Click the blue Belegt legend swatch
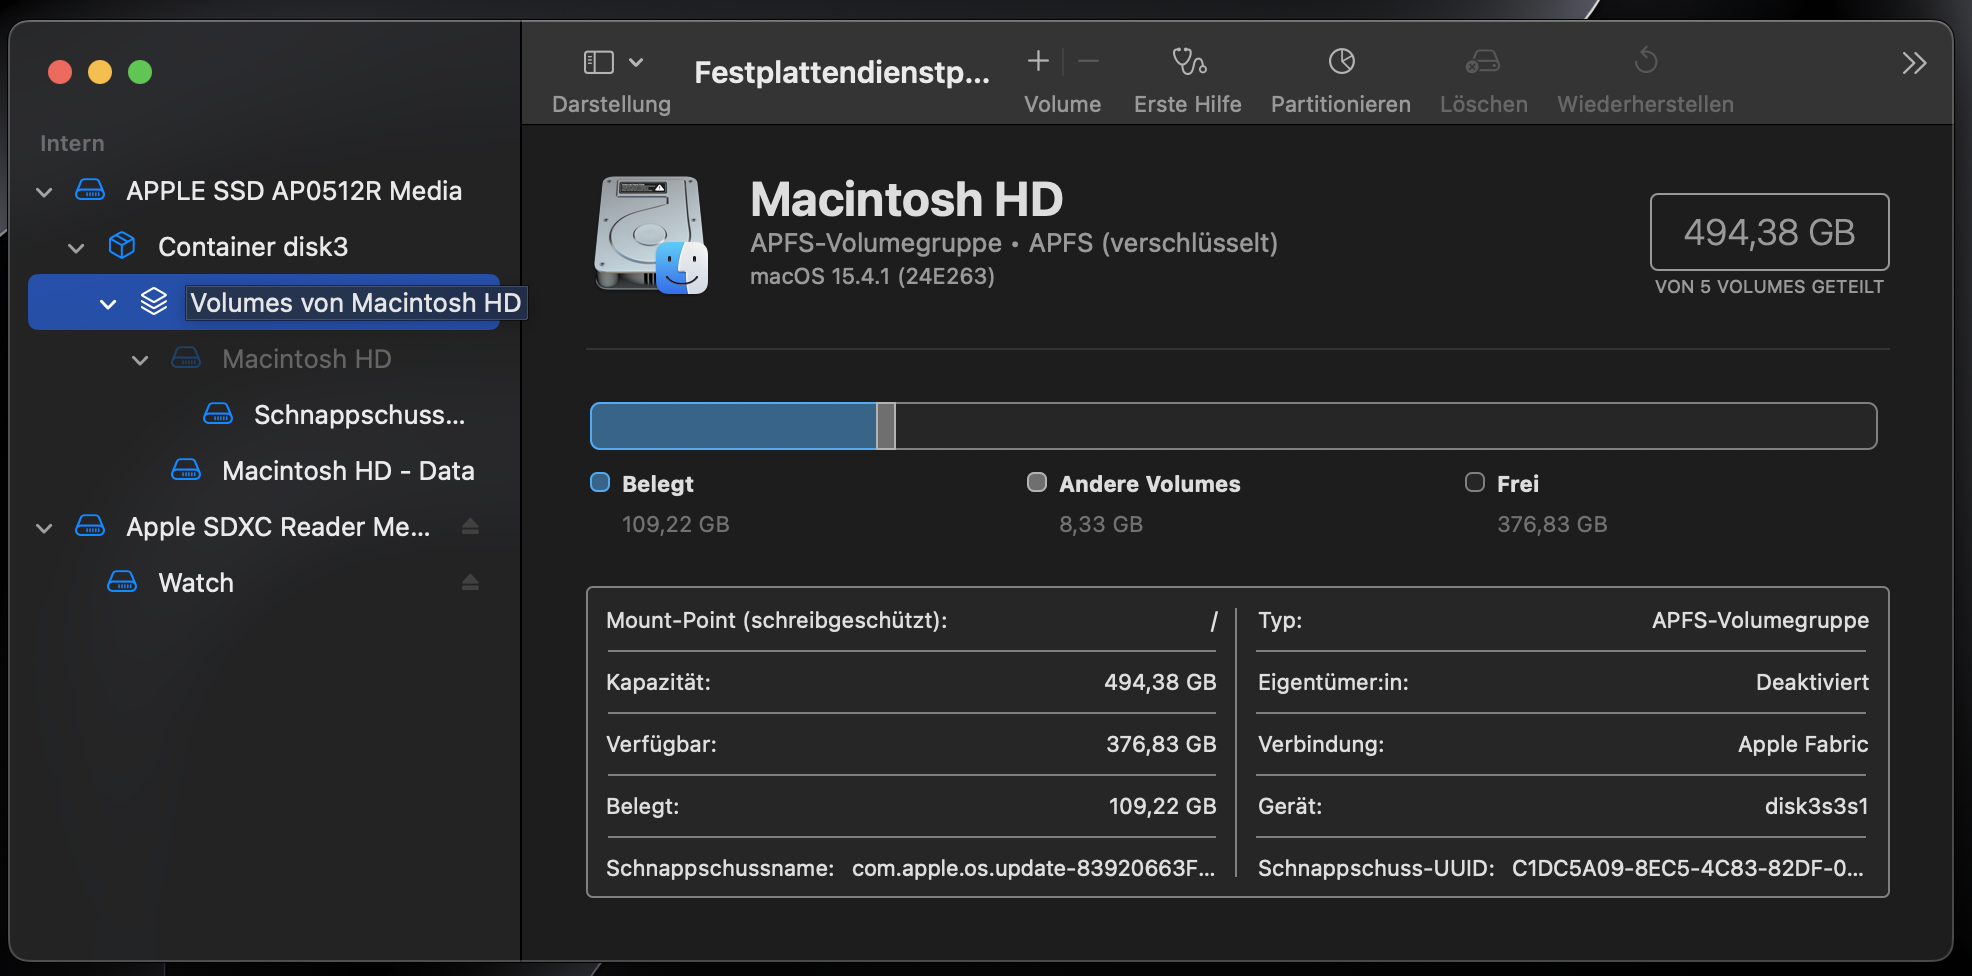Image resolution: width=1972 pixels, height=976 pixels. [600, 483]
